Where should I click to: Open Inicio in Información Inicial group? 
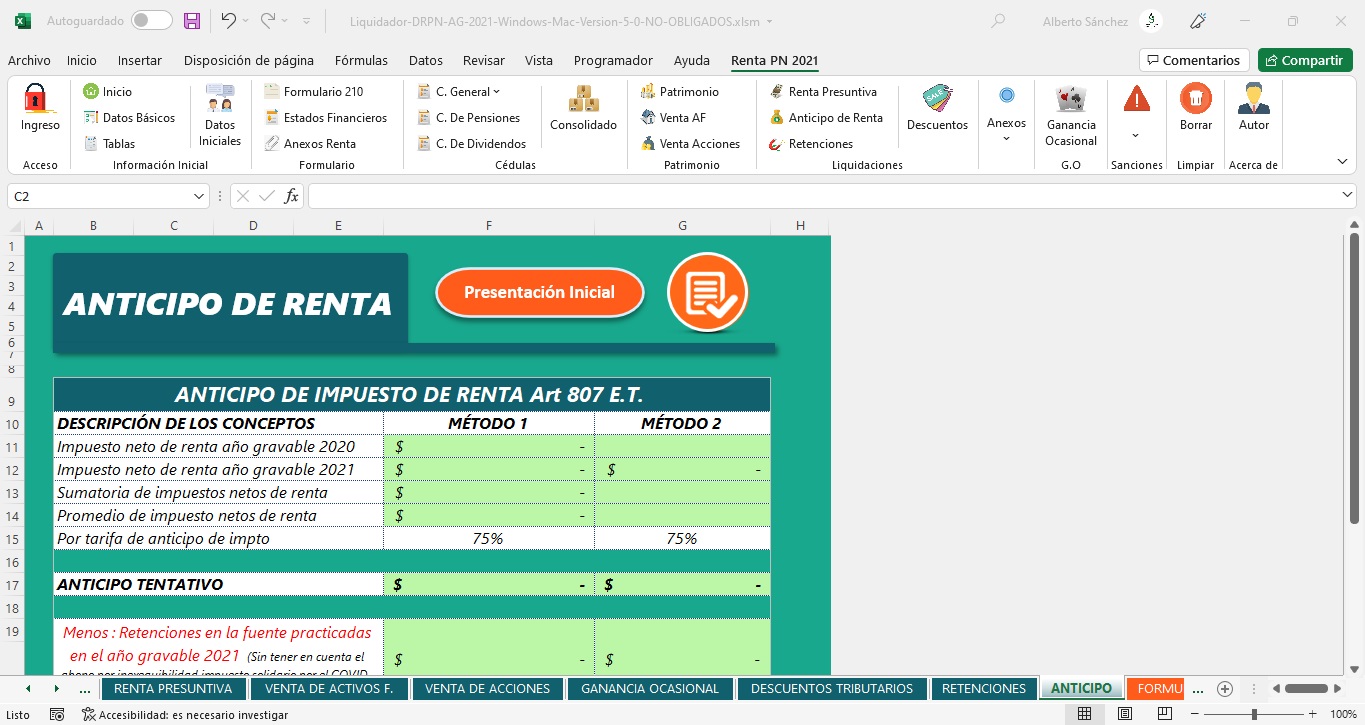point(107,91)
